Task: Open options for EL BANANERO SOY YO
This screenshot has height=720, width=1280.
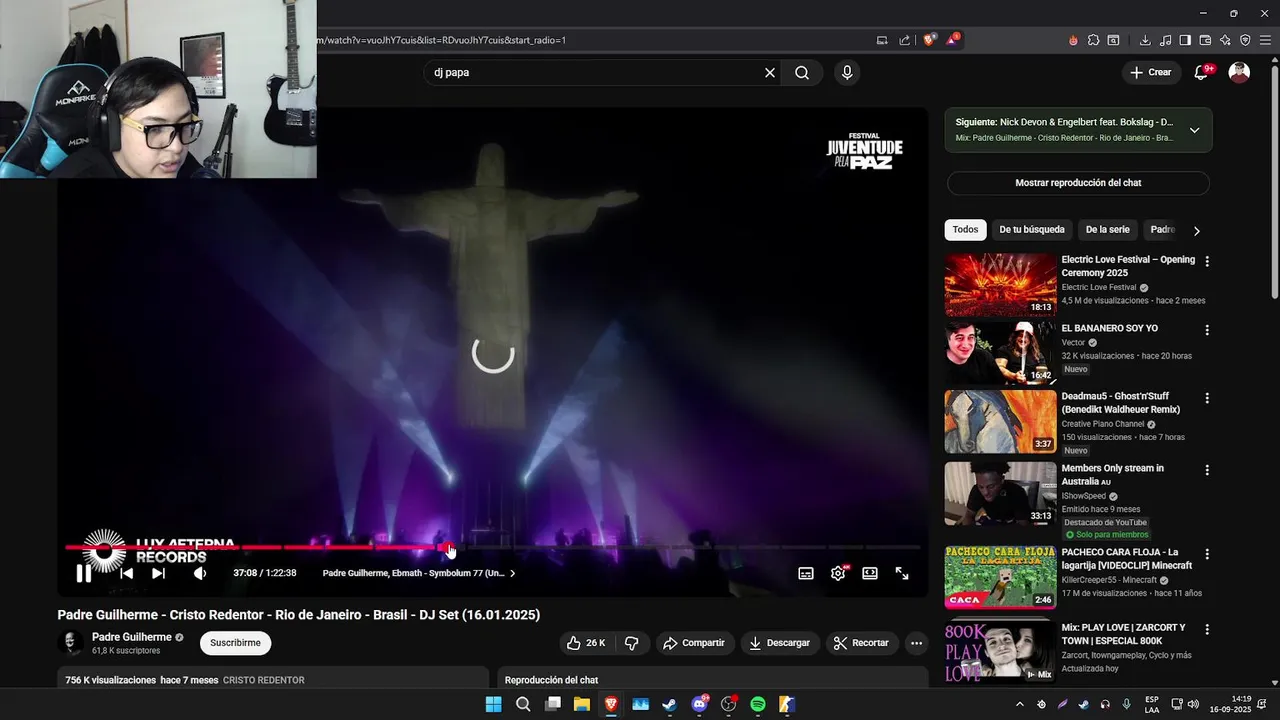Action: click(1207, 330)
